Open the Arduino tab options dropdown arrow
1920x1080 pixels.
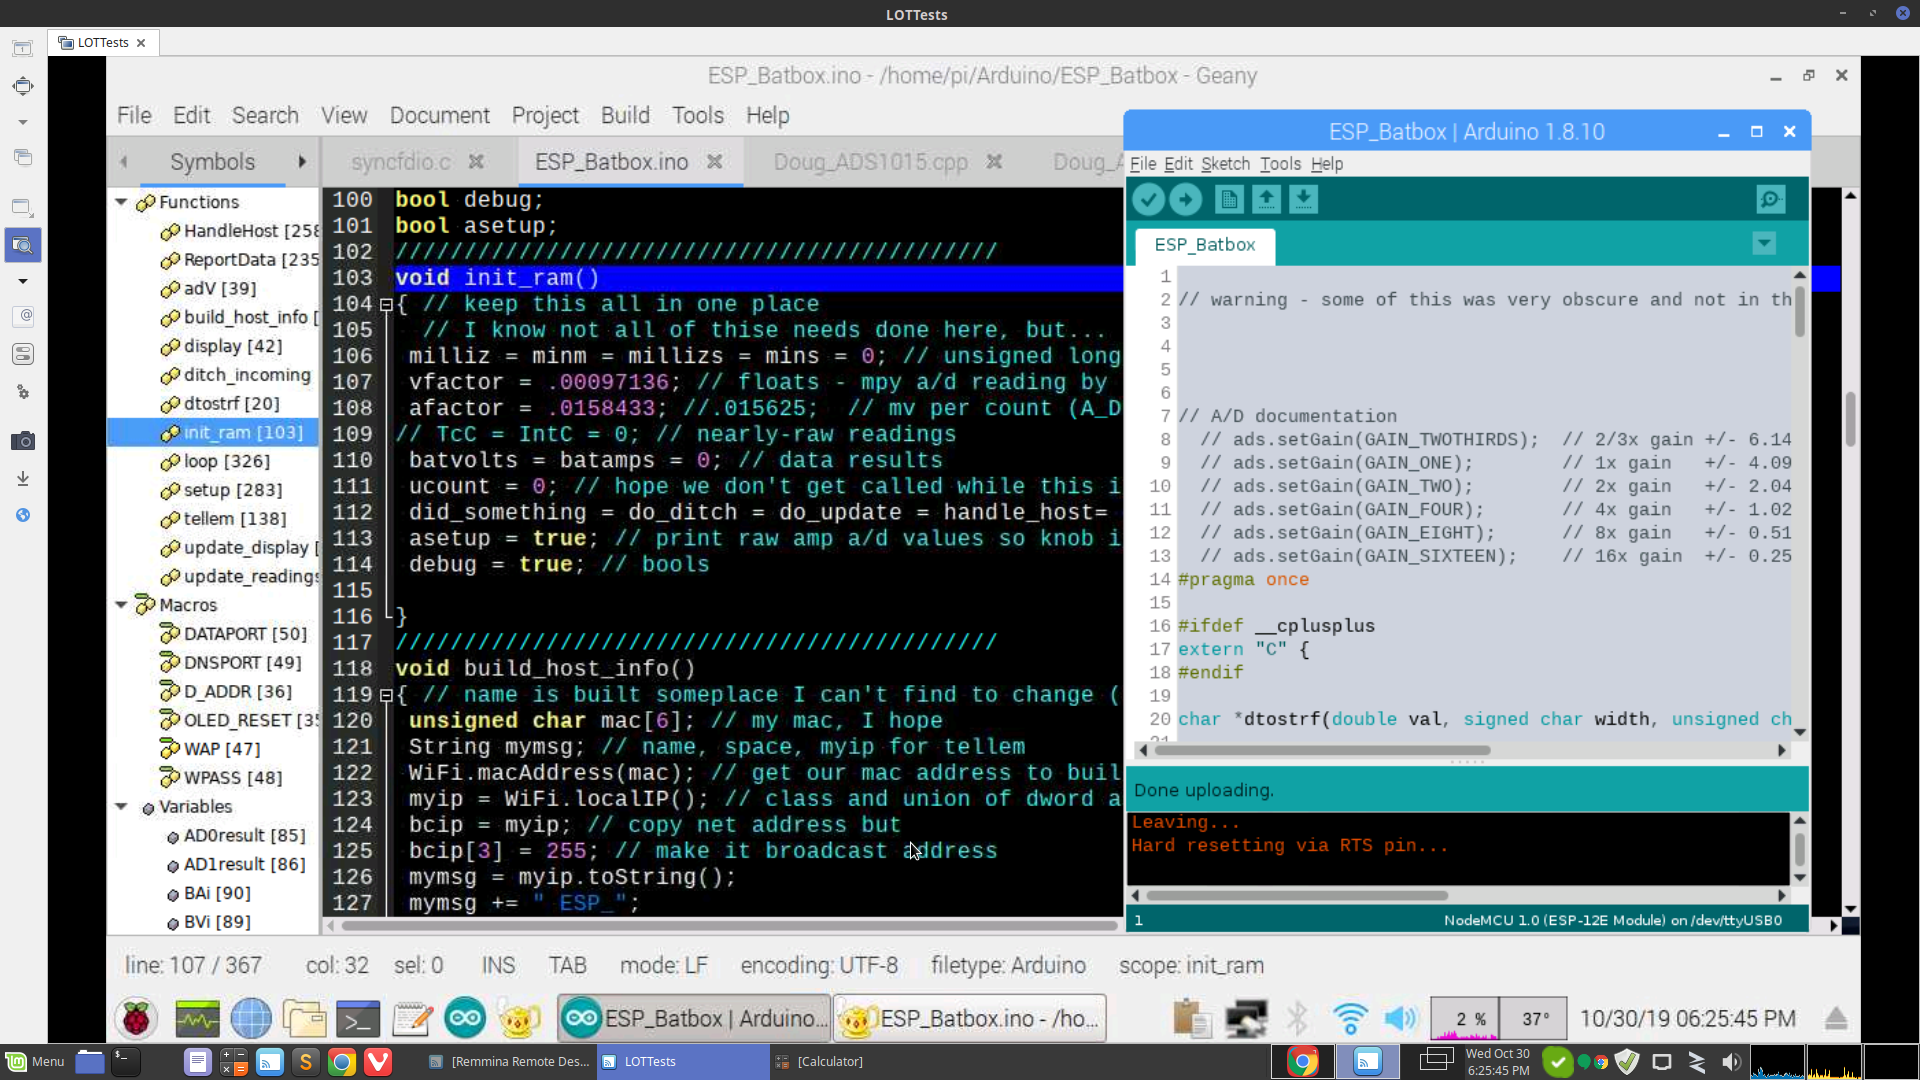coord(1764,244)
